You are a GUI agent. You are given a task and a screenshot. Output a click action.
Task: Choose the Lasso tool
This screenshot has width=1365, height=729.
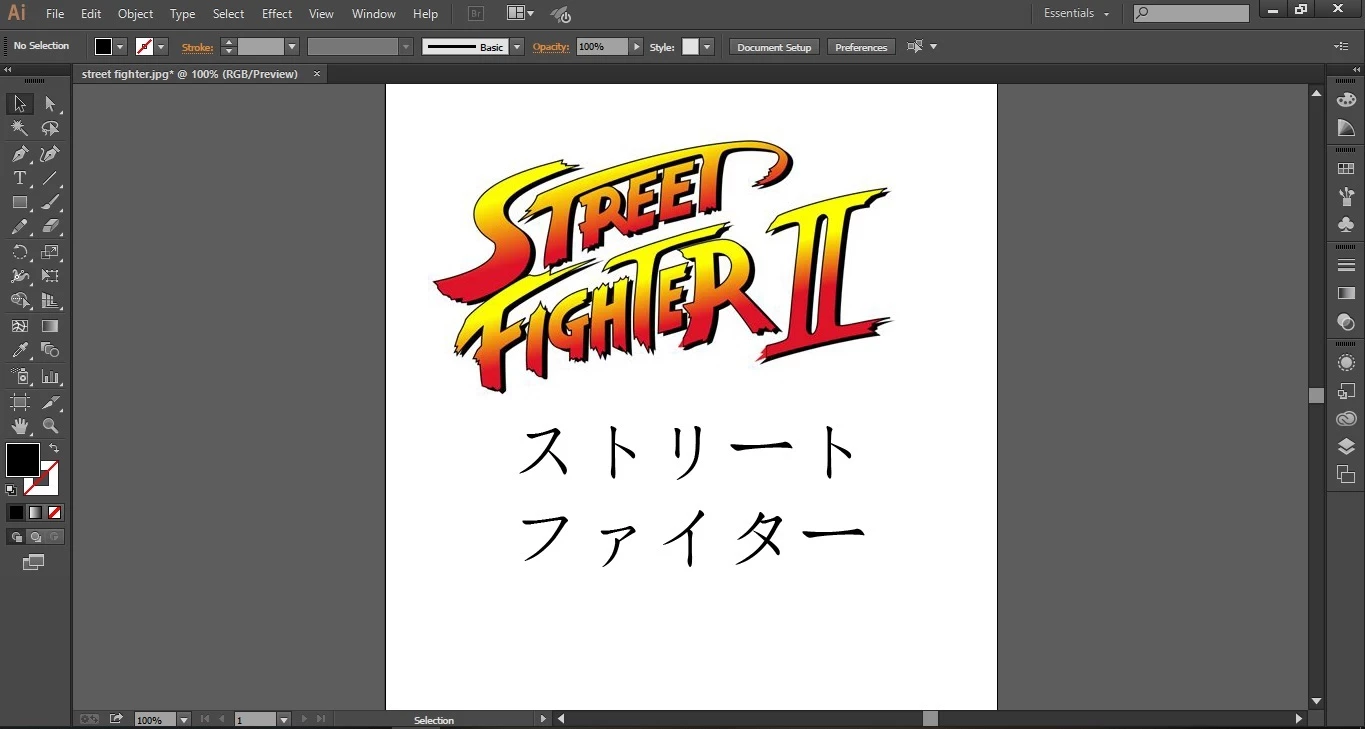[x=50, y=129]
